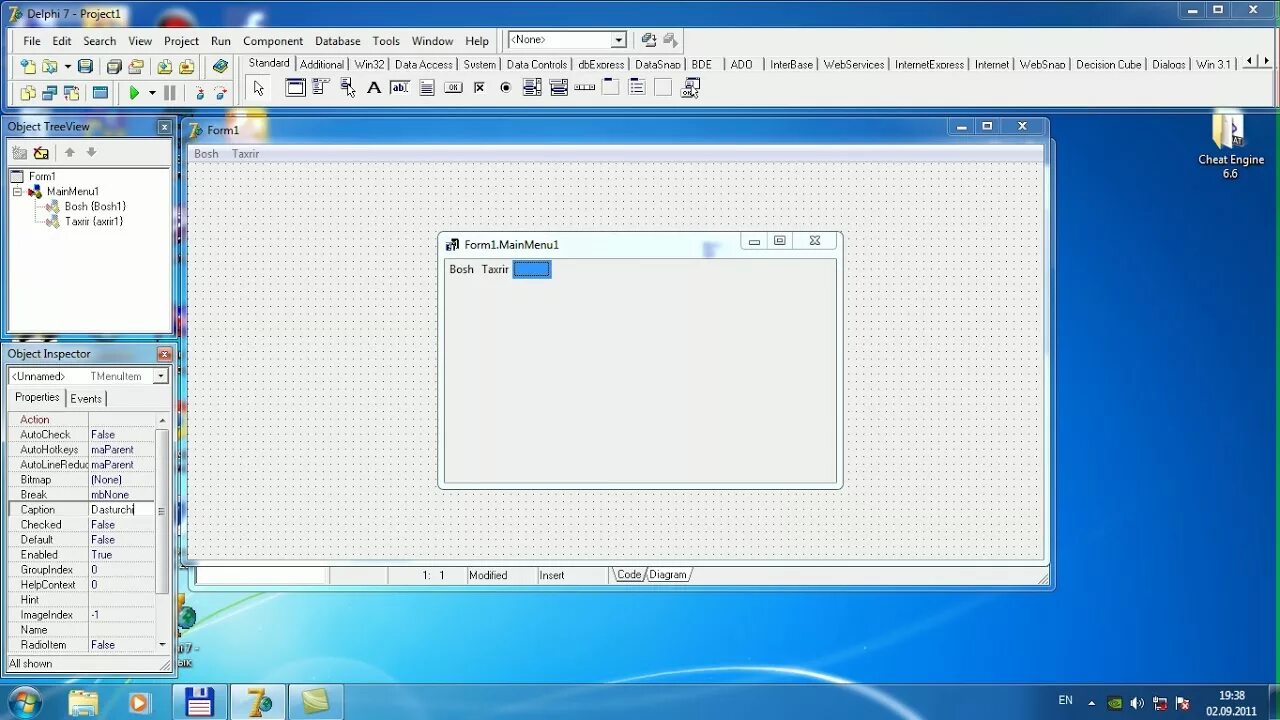
Task: Click the Enabled property value True
Action: coord(121,555)
